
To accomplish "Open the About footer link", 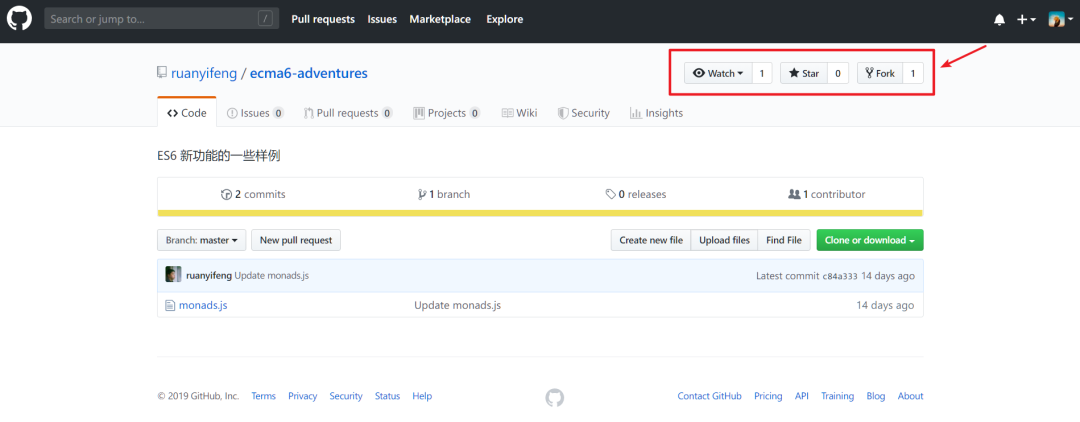I will (911, 396).
